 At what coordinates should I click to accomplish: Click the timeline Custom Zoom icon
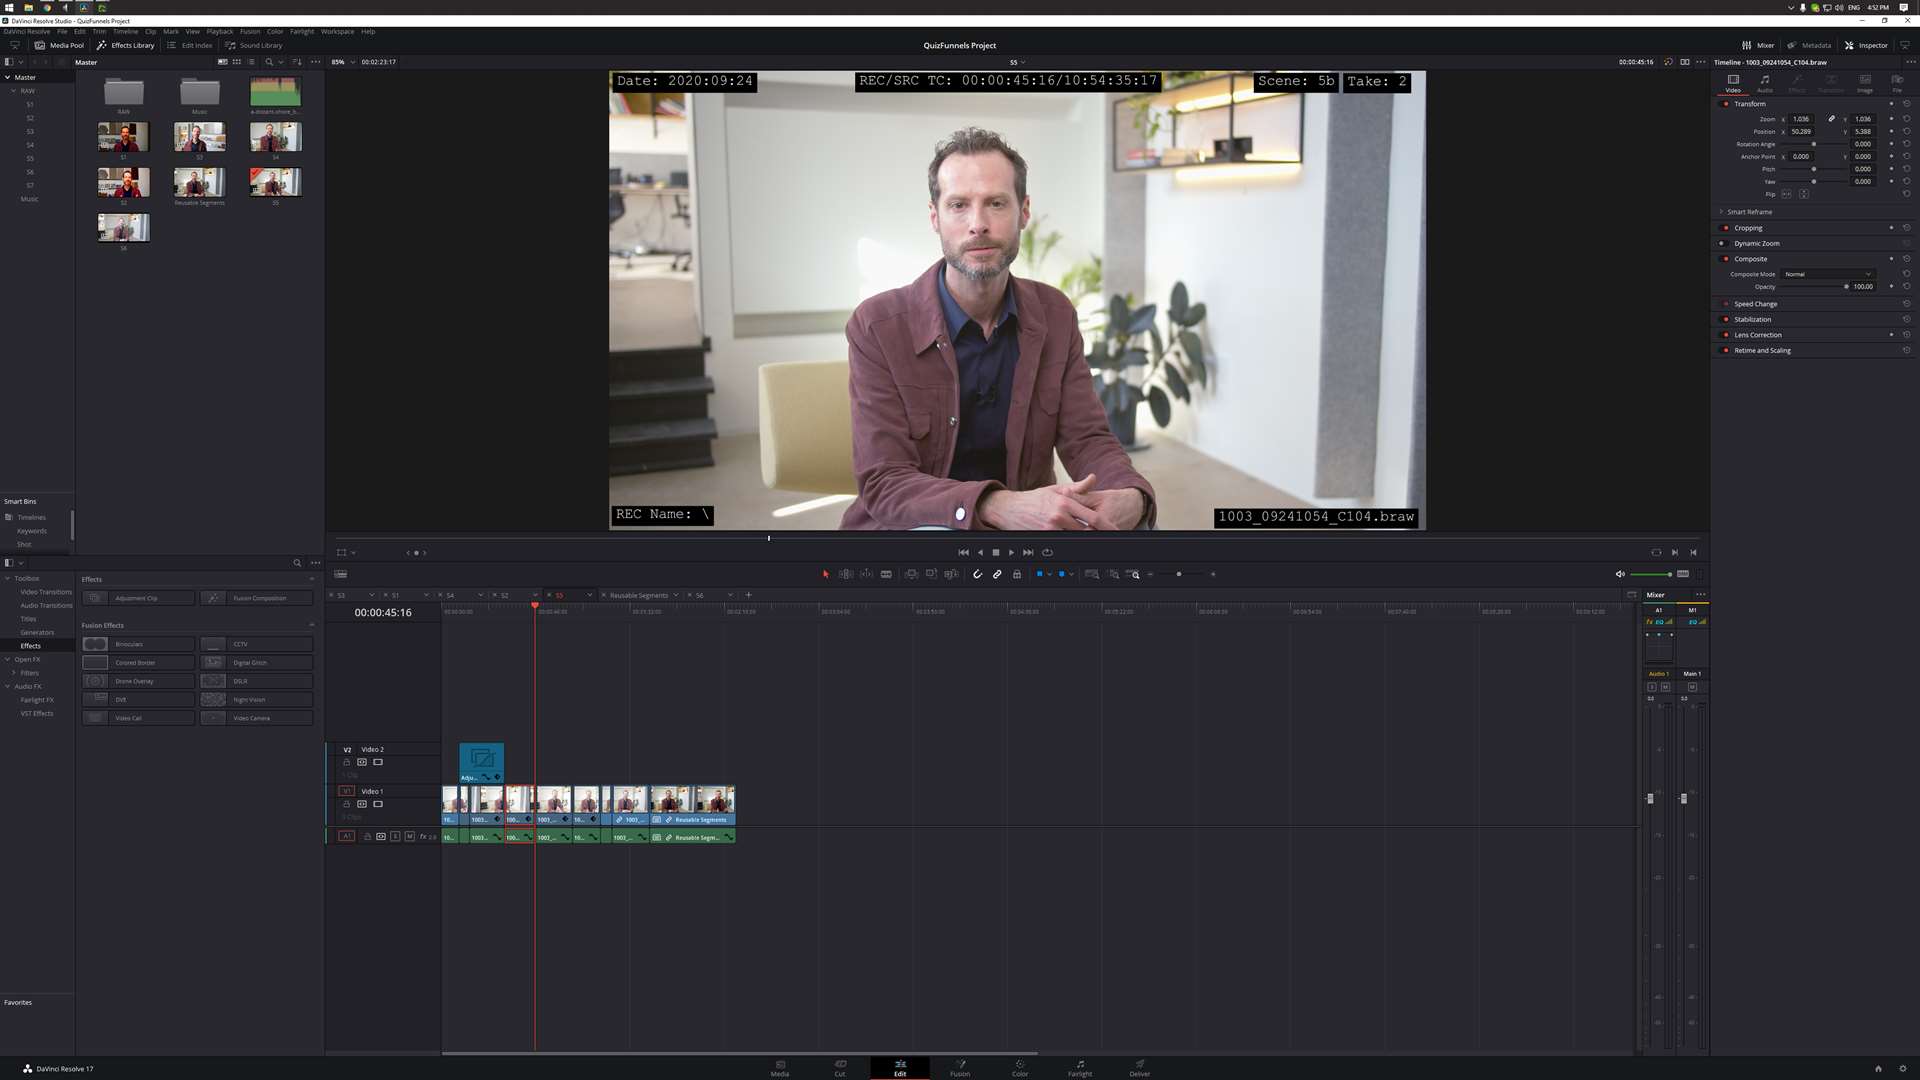click(1133, 574)
